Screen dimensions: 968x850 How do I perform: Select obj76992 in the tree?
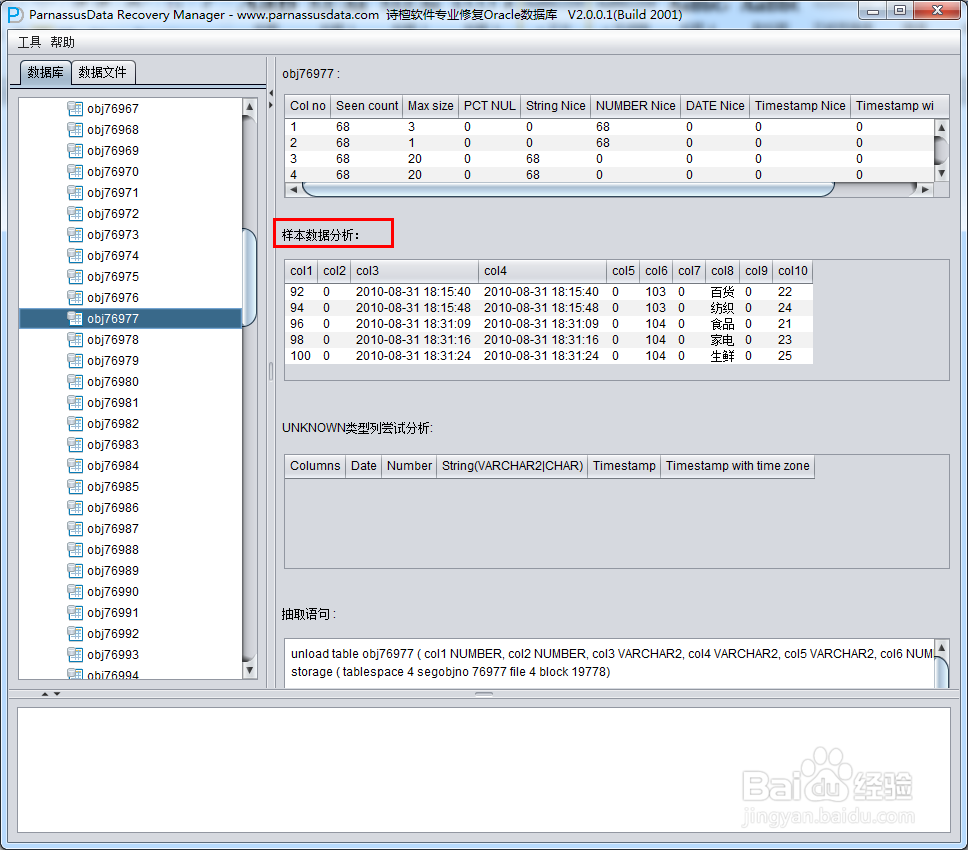point(113,633)
